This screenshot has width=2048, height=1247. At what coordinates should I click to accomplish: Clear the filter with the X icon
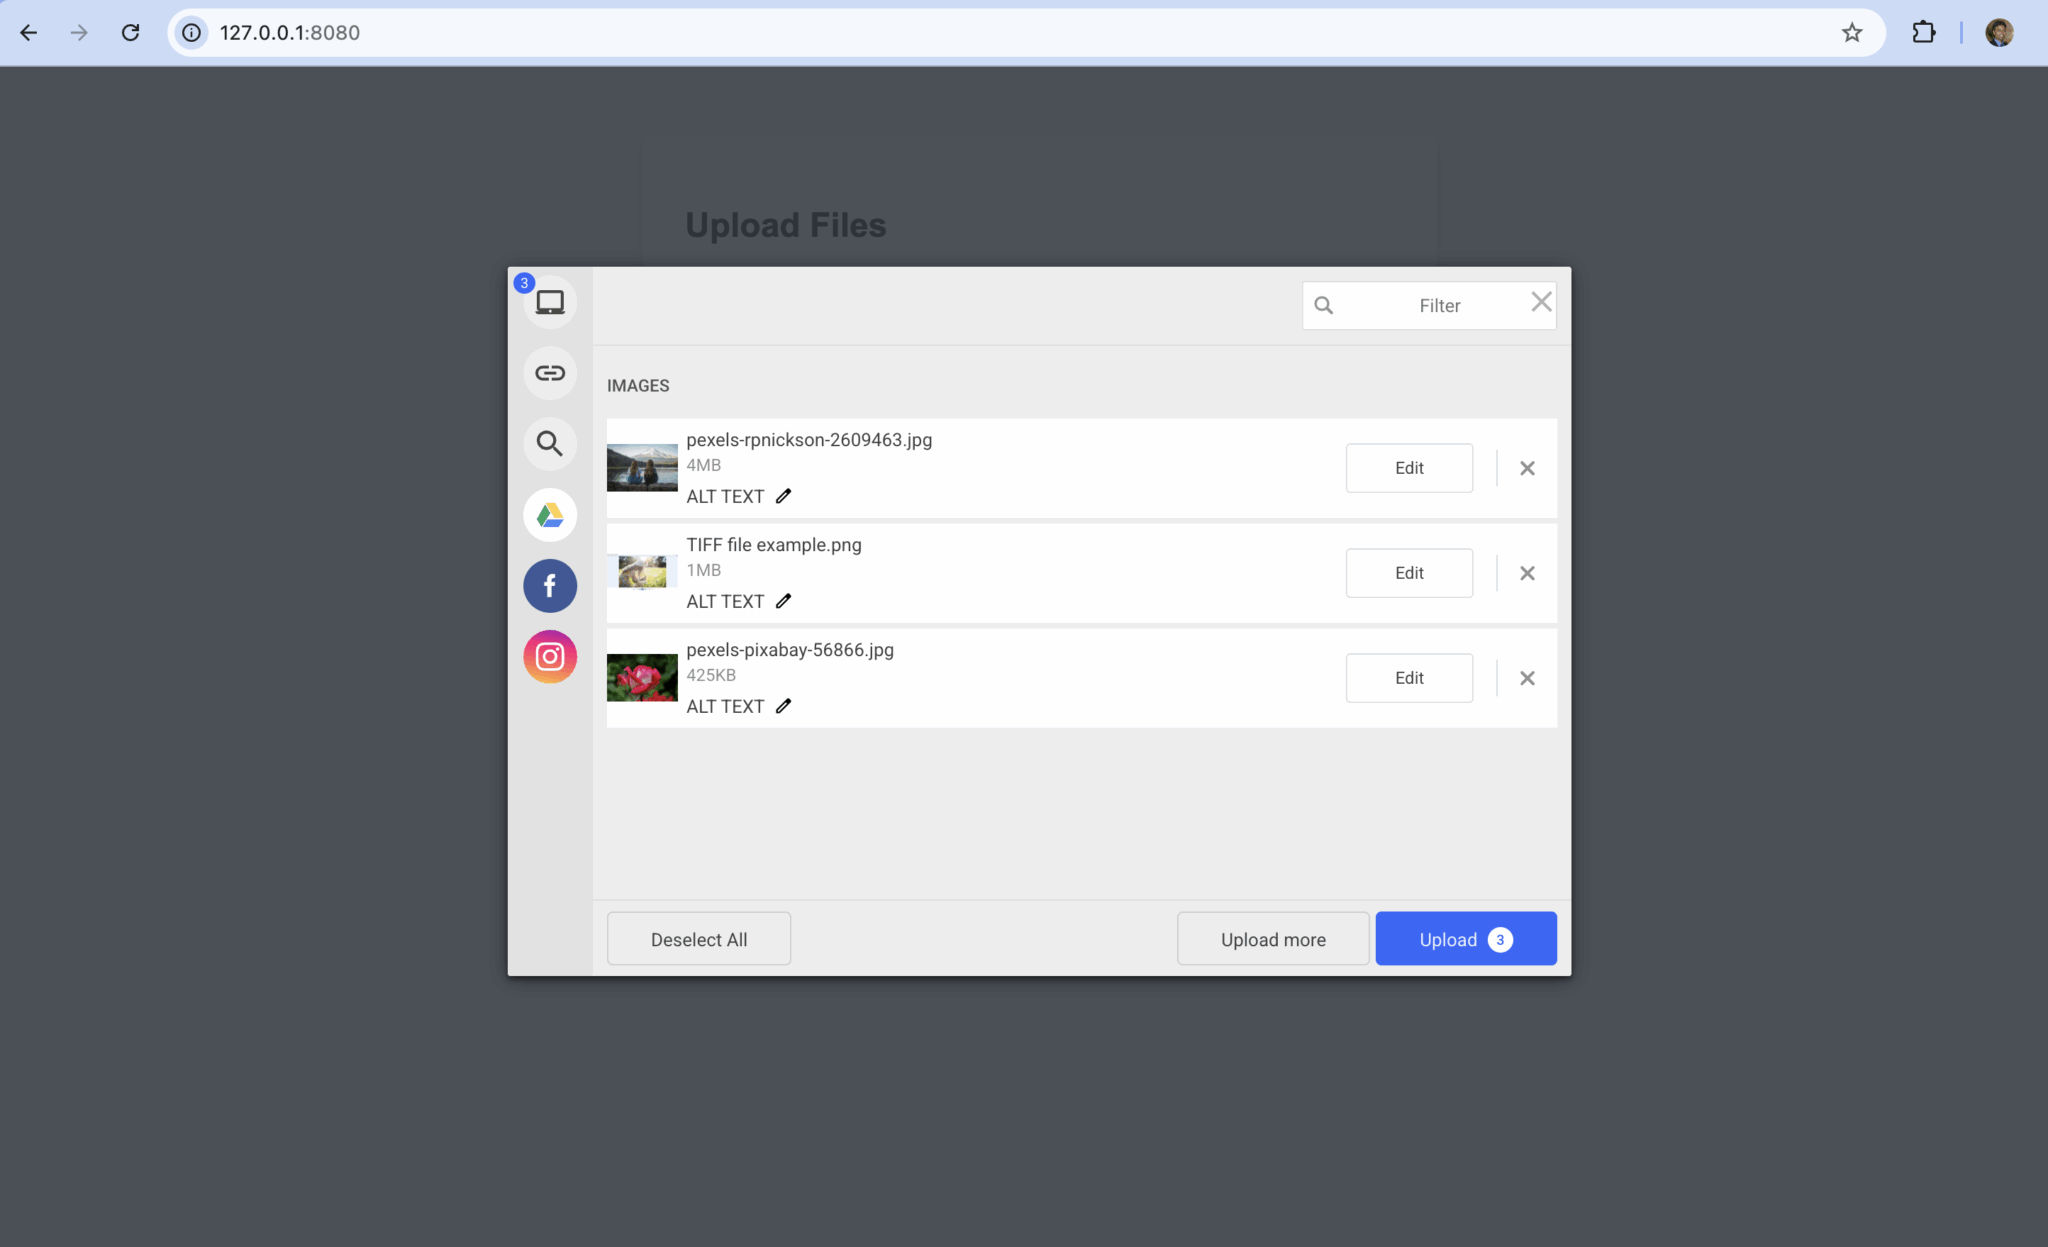coord(1540,301)
